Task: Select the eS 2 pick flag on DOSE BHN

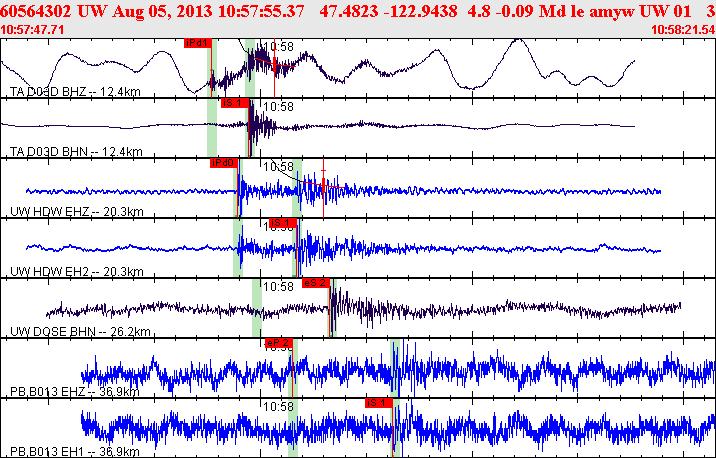Action: pos(316,283)
